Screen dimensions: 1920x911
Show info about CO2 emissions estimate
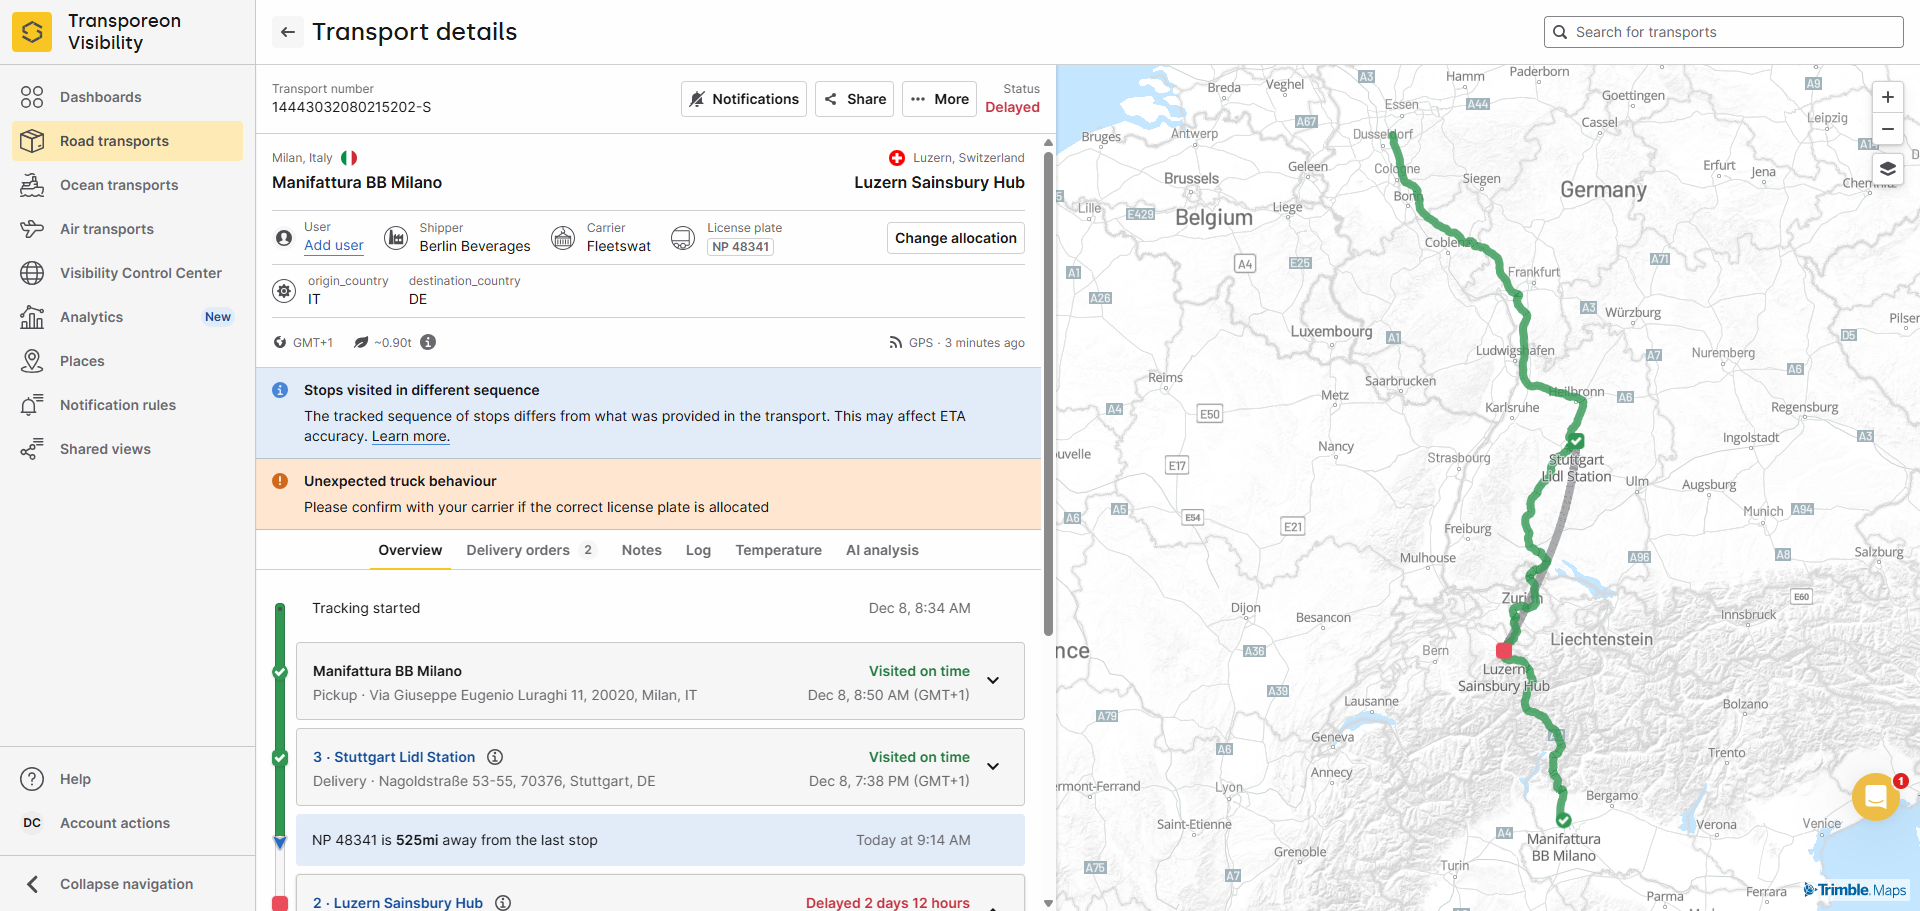pyautogui.click(x=428, y=342)
